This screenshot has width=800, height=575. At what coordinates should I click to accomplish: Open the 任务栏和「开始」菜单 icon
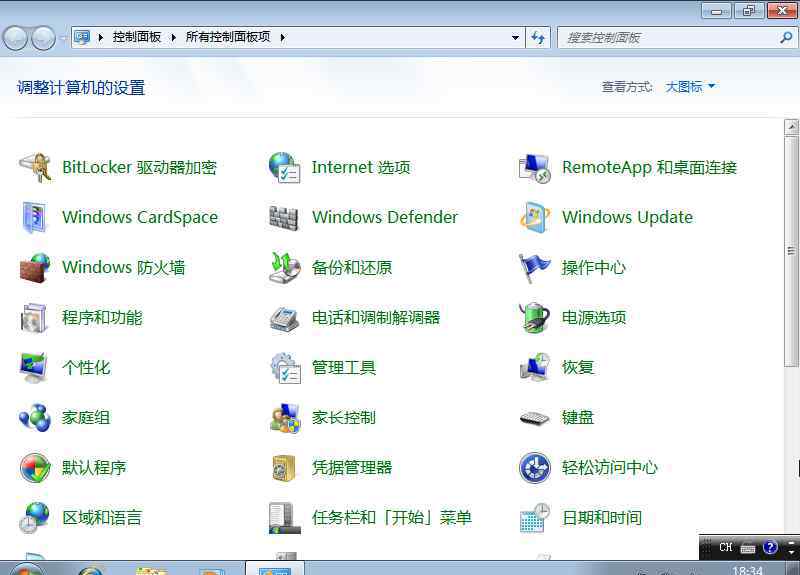coord(284,518)
